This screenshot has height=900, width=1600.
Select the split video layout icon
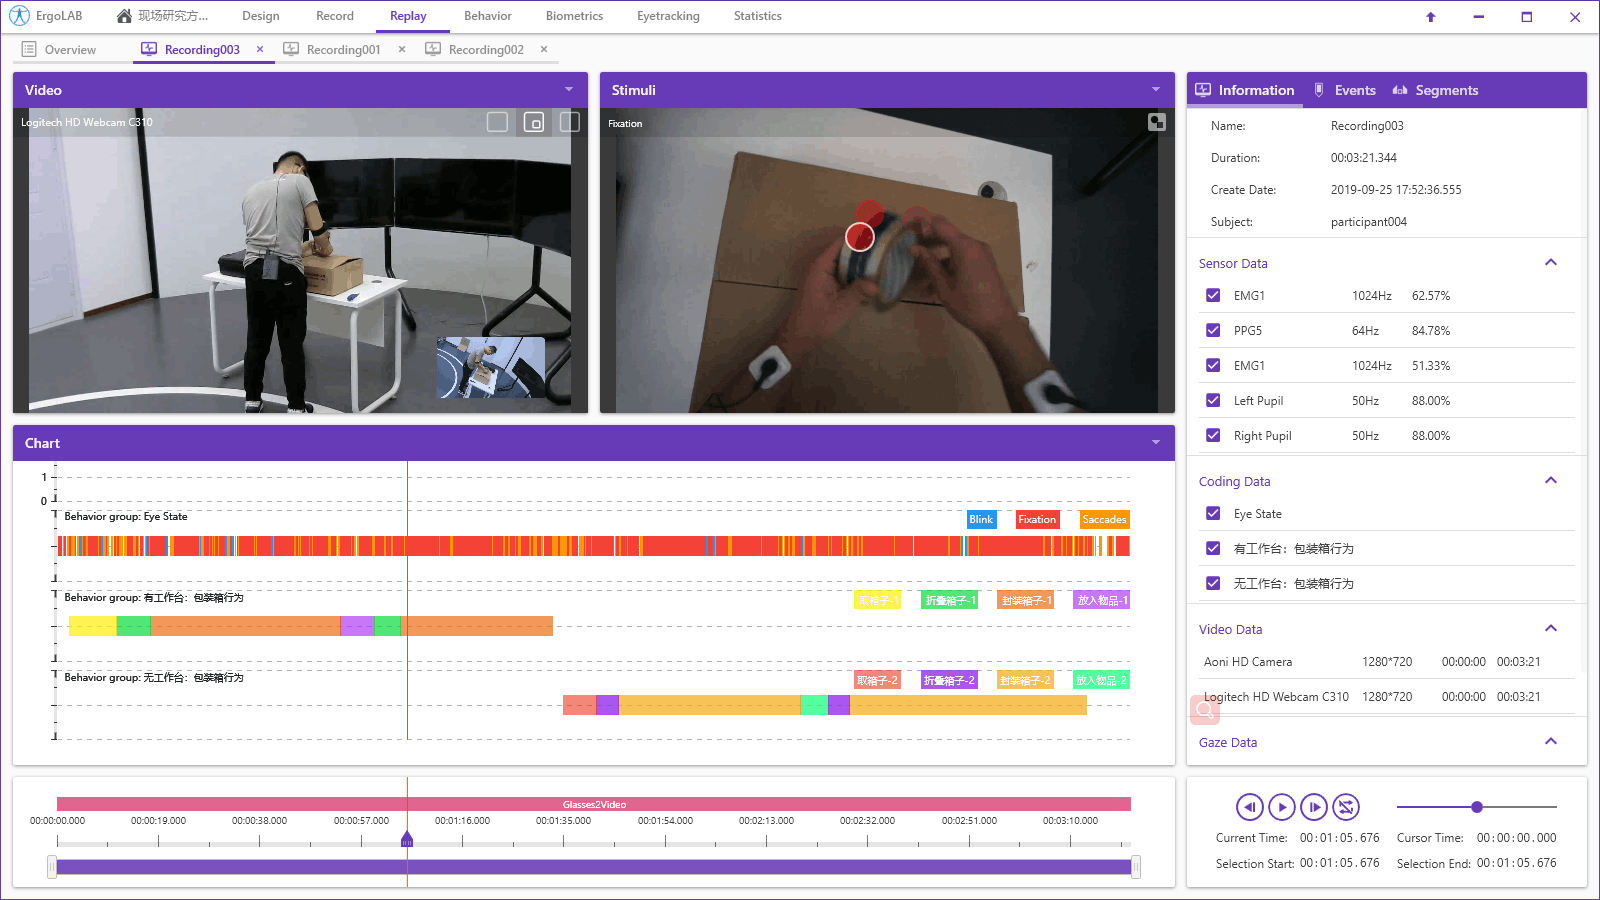[570, 122]
